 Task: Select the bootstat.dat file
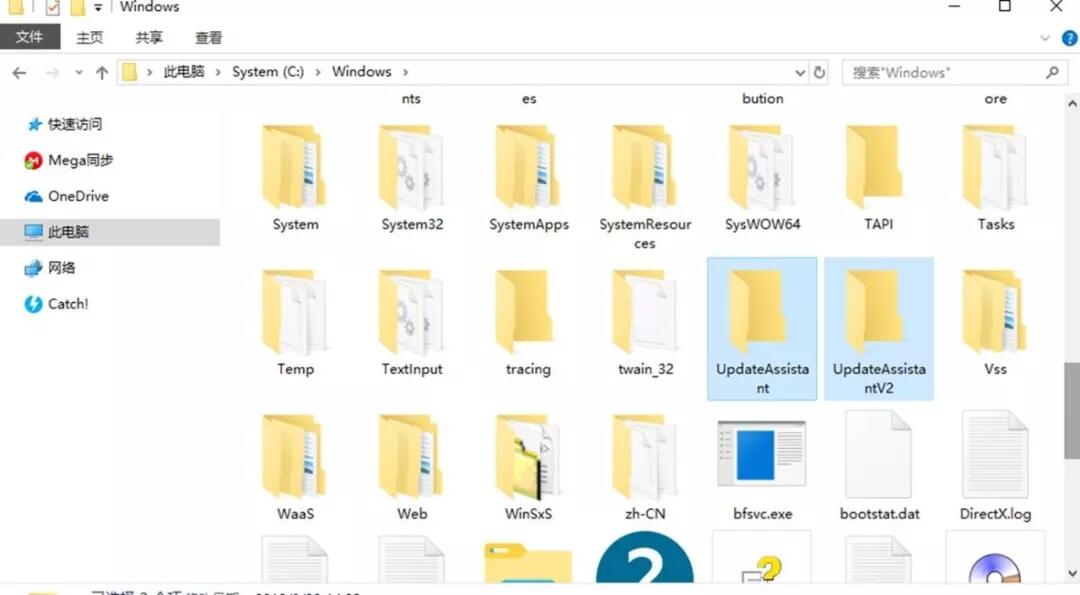[x=879, y=468]
